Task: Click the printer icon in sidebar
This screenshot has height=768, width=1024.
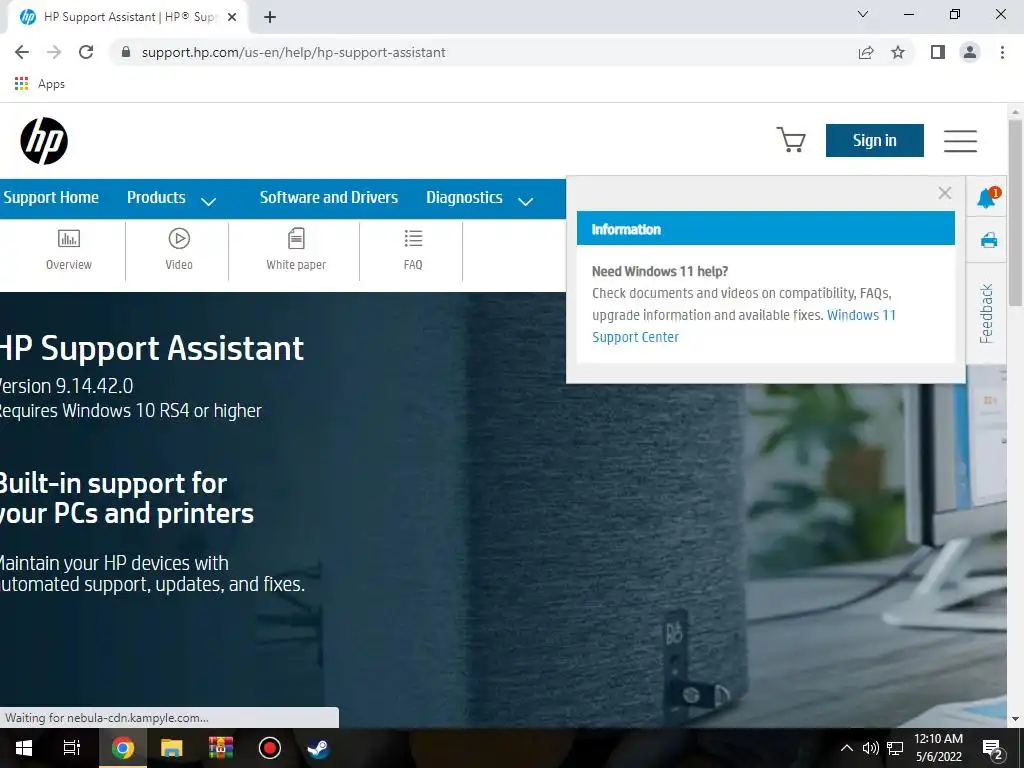Action: 989,240
